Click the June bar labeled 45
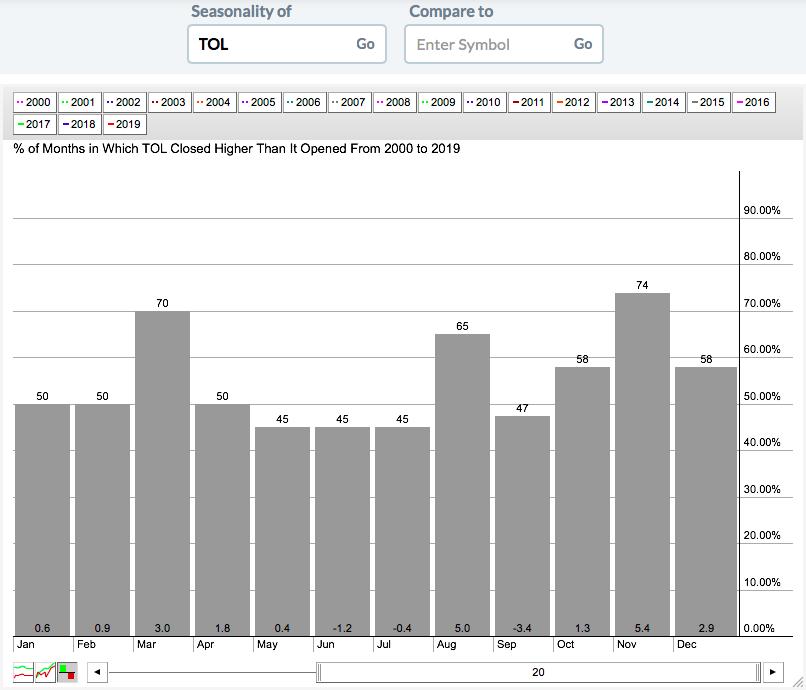Viewport: 806px width, 690px height. coord(342,532)
